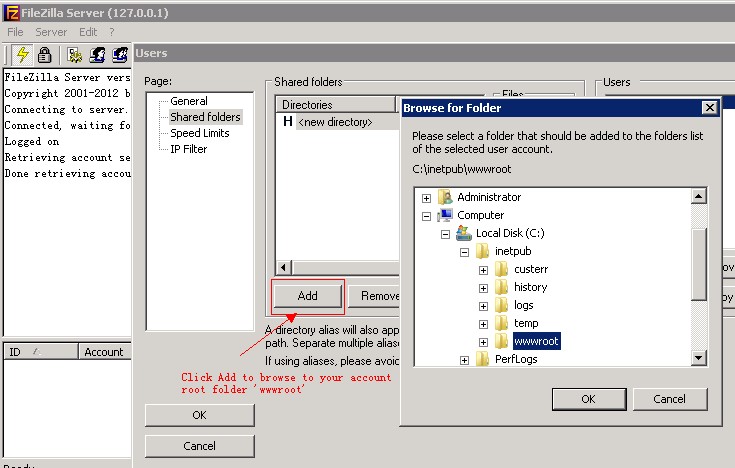Click the Users toolbar icon beside the gear
The width and height of the screenshot is (735, 468).
coord(98,55)
